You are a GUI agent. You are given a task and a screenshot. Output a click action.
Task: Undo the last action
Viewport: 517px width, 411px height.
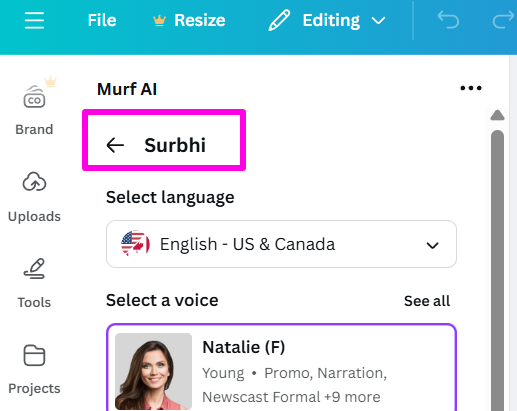448,20
